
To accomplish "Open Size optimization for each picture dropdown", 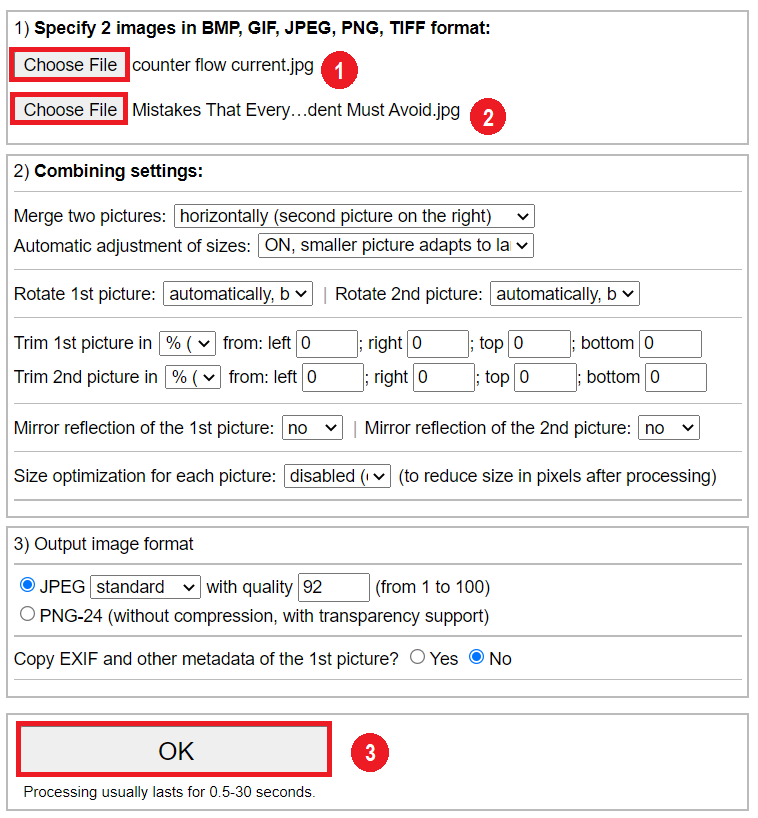I will [x=338, y=476].
